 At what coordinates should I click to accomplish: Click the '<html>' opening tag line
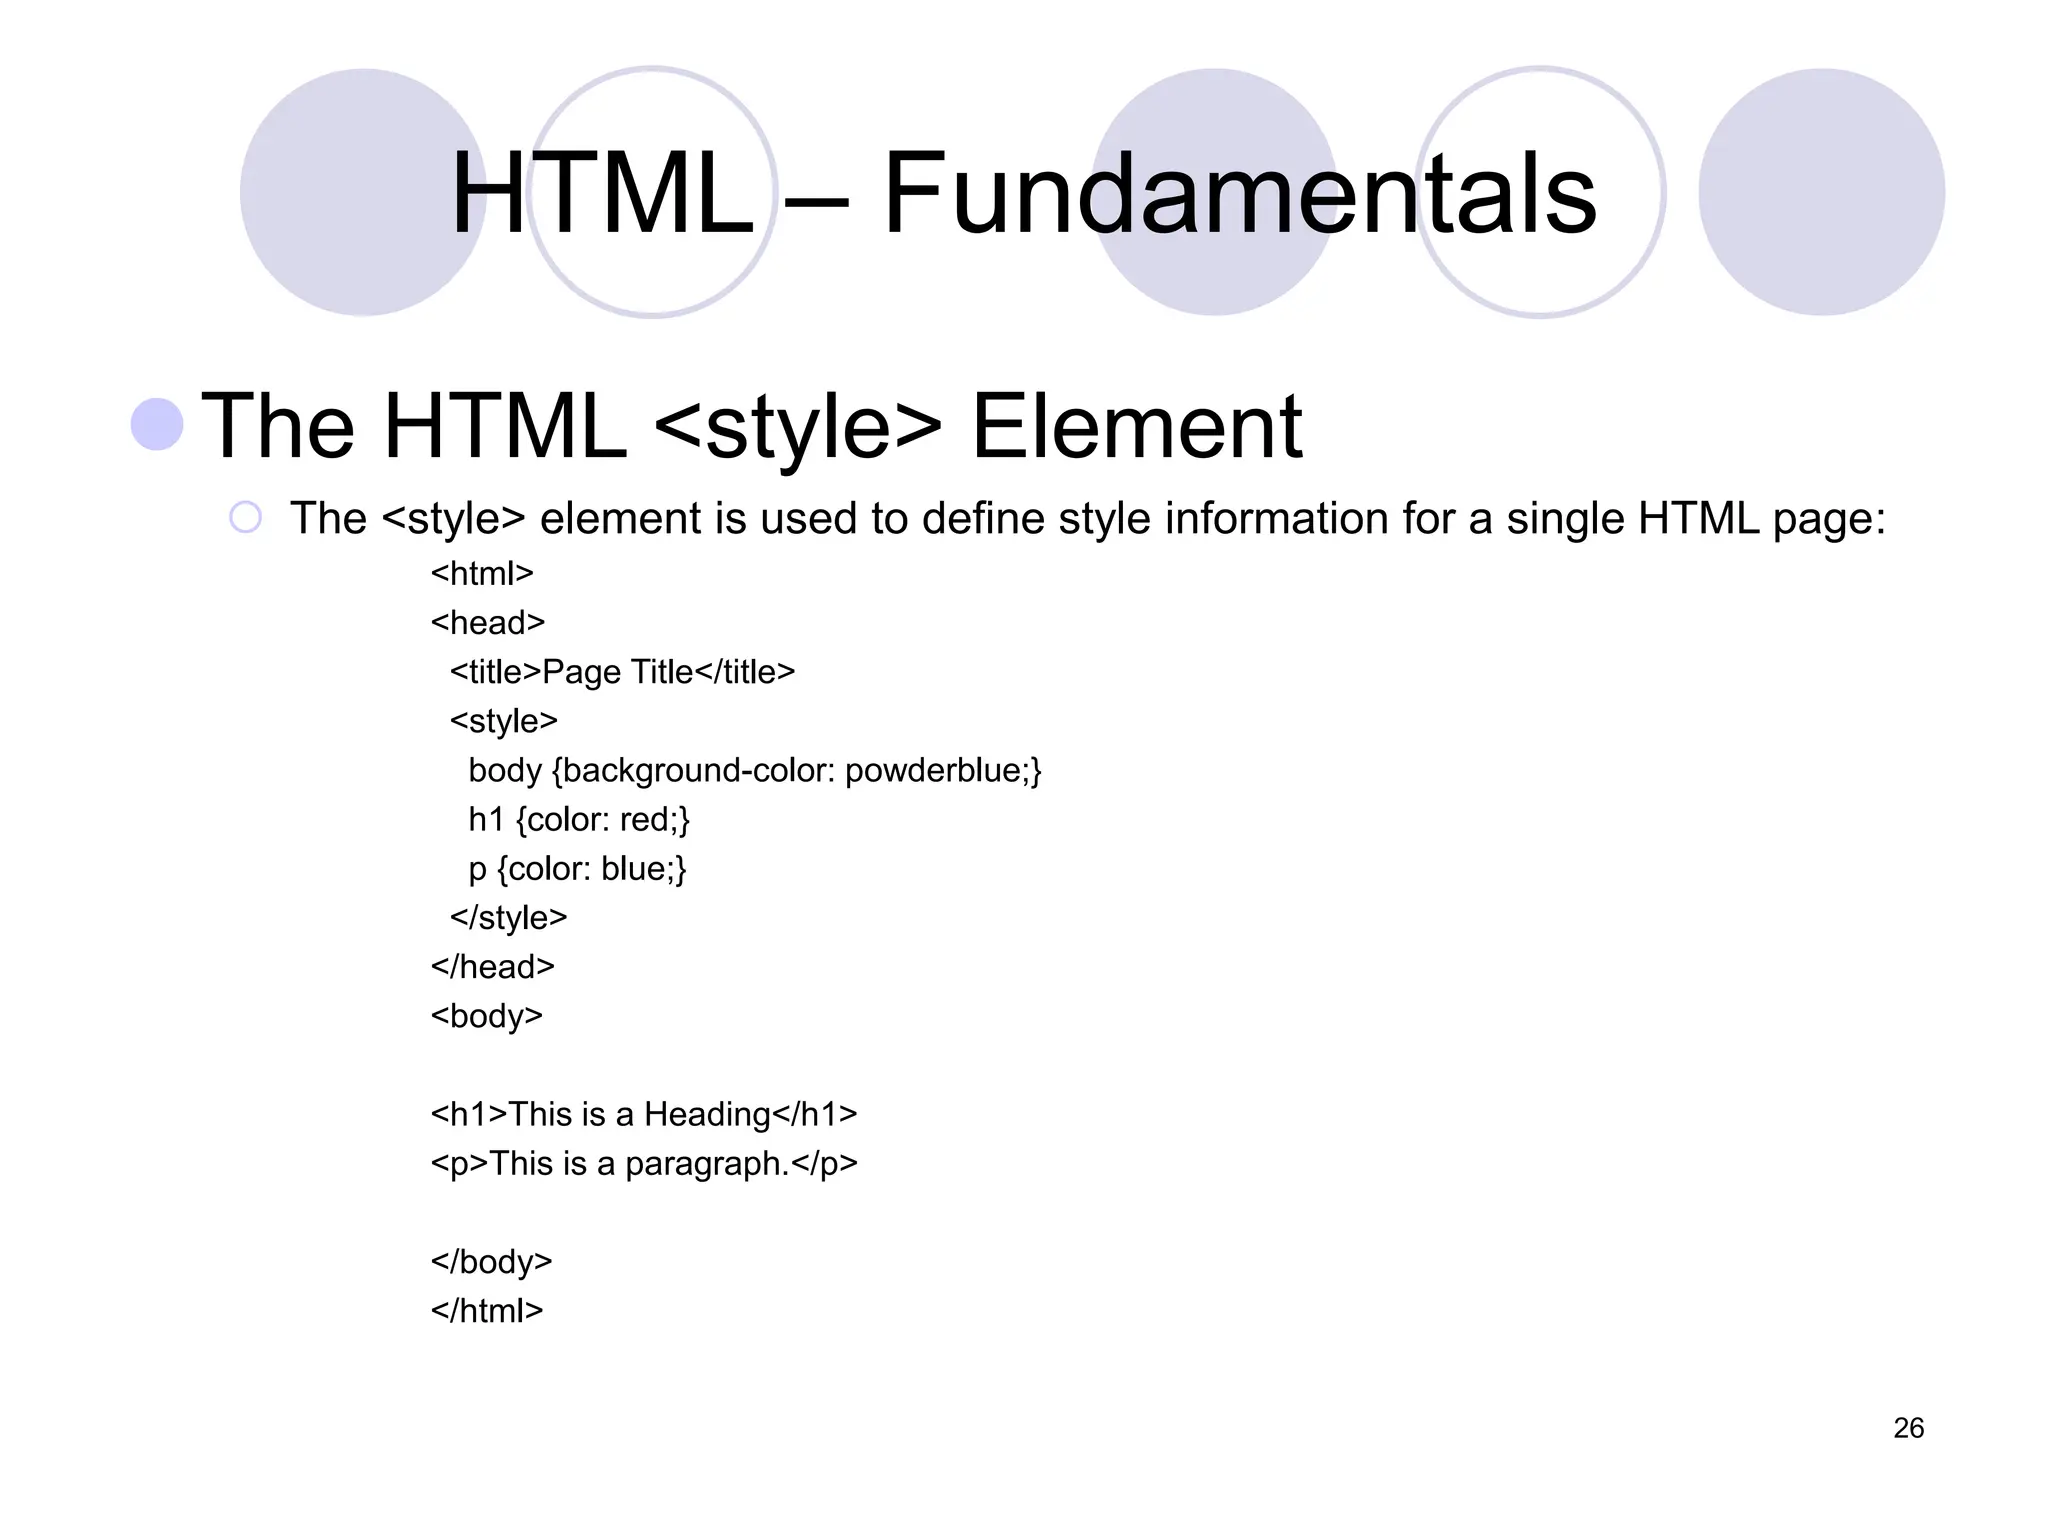(x=482, y=574)
